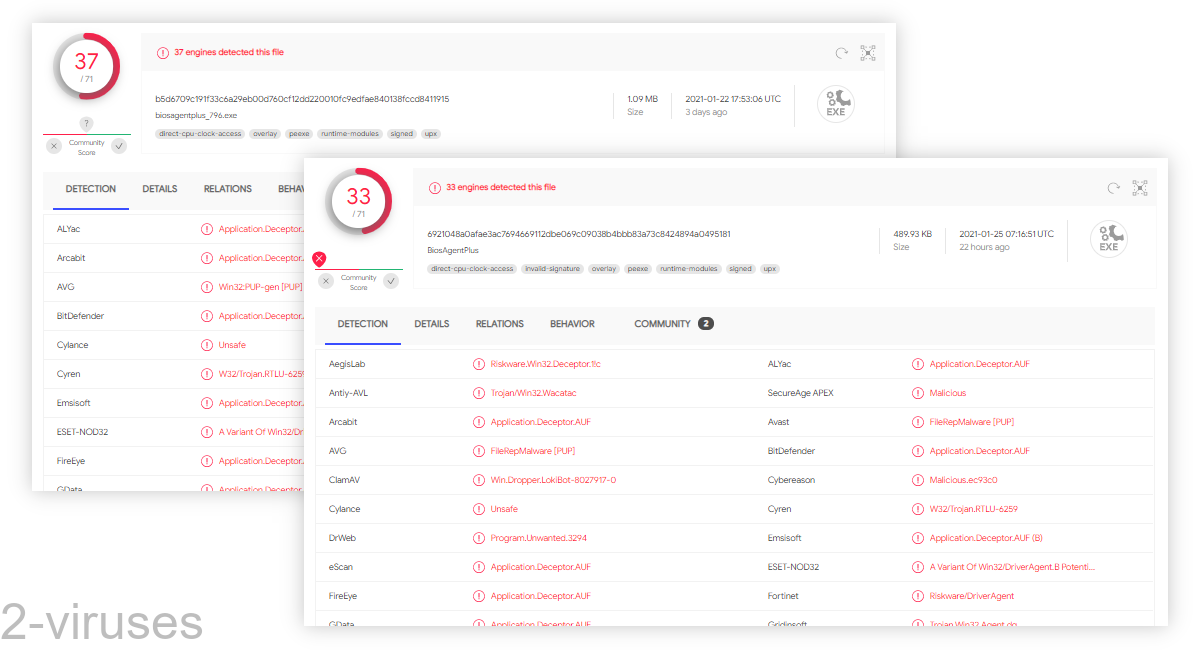Click the Application.Deceptor.AUF (B) result
The image size is (1200, 650).
pos(986,538)
